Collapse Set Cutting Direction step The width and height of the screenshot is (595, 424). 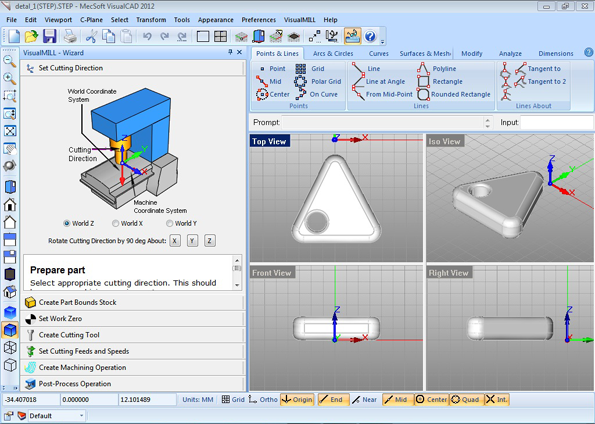(133, 68)
